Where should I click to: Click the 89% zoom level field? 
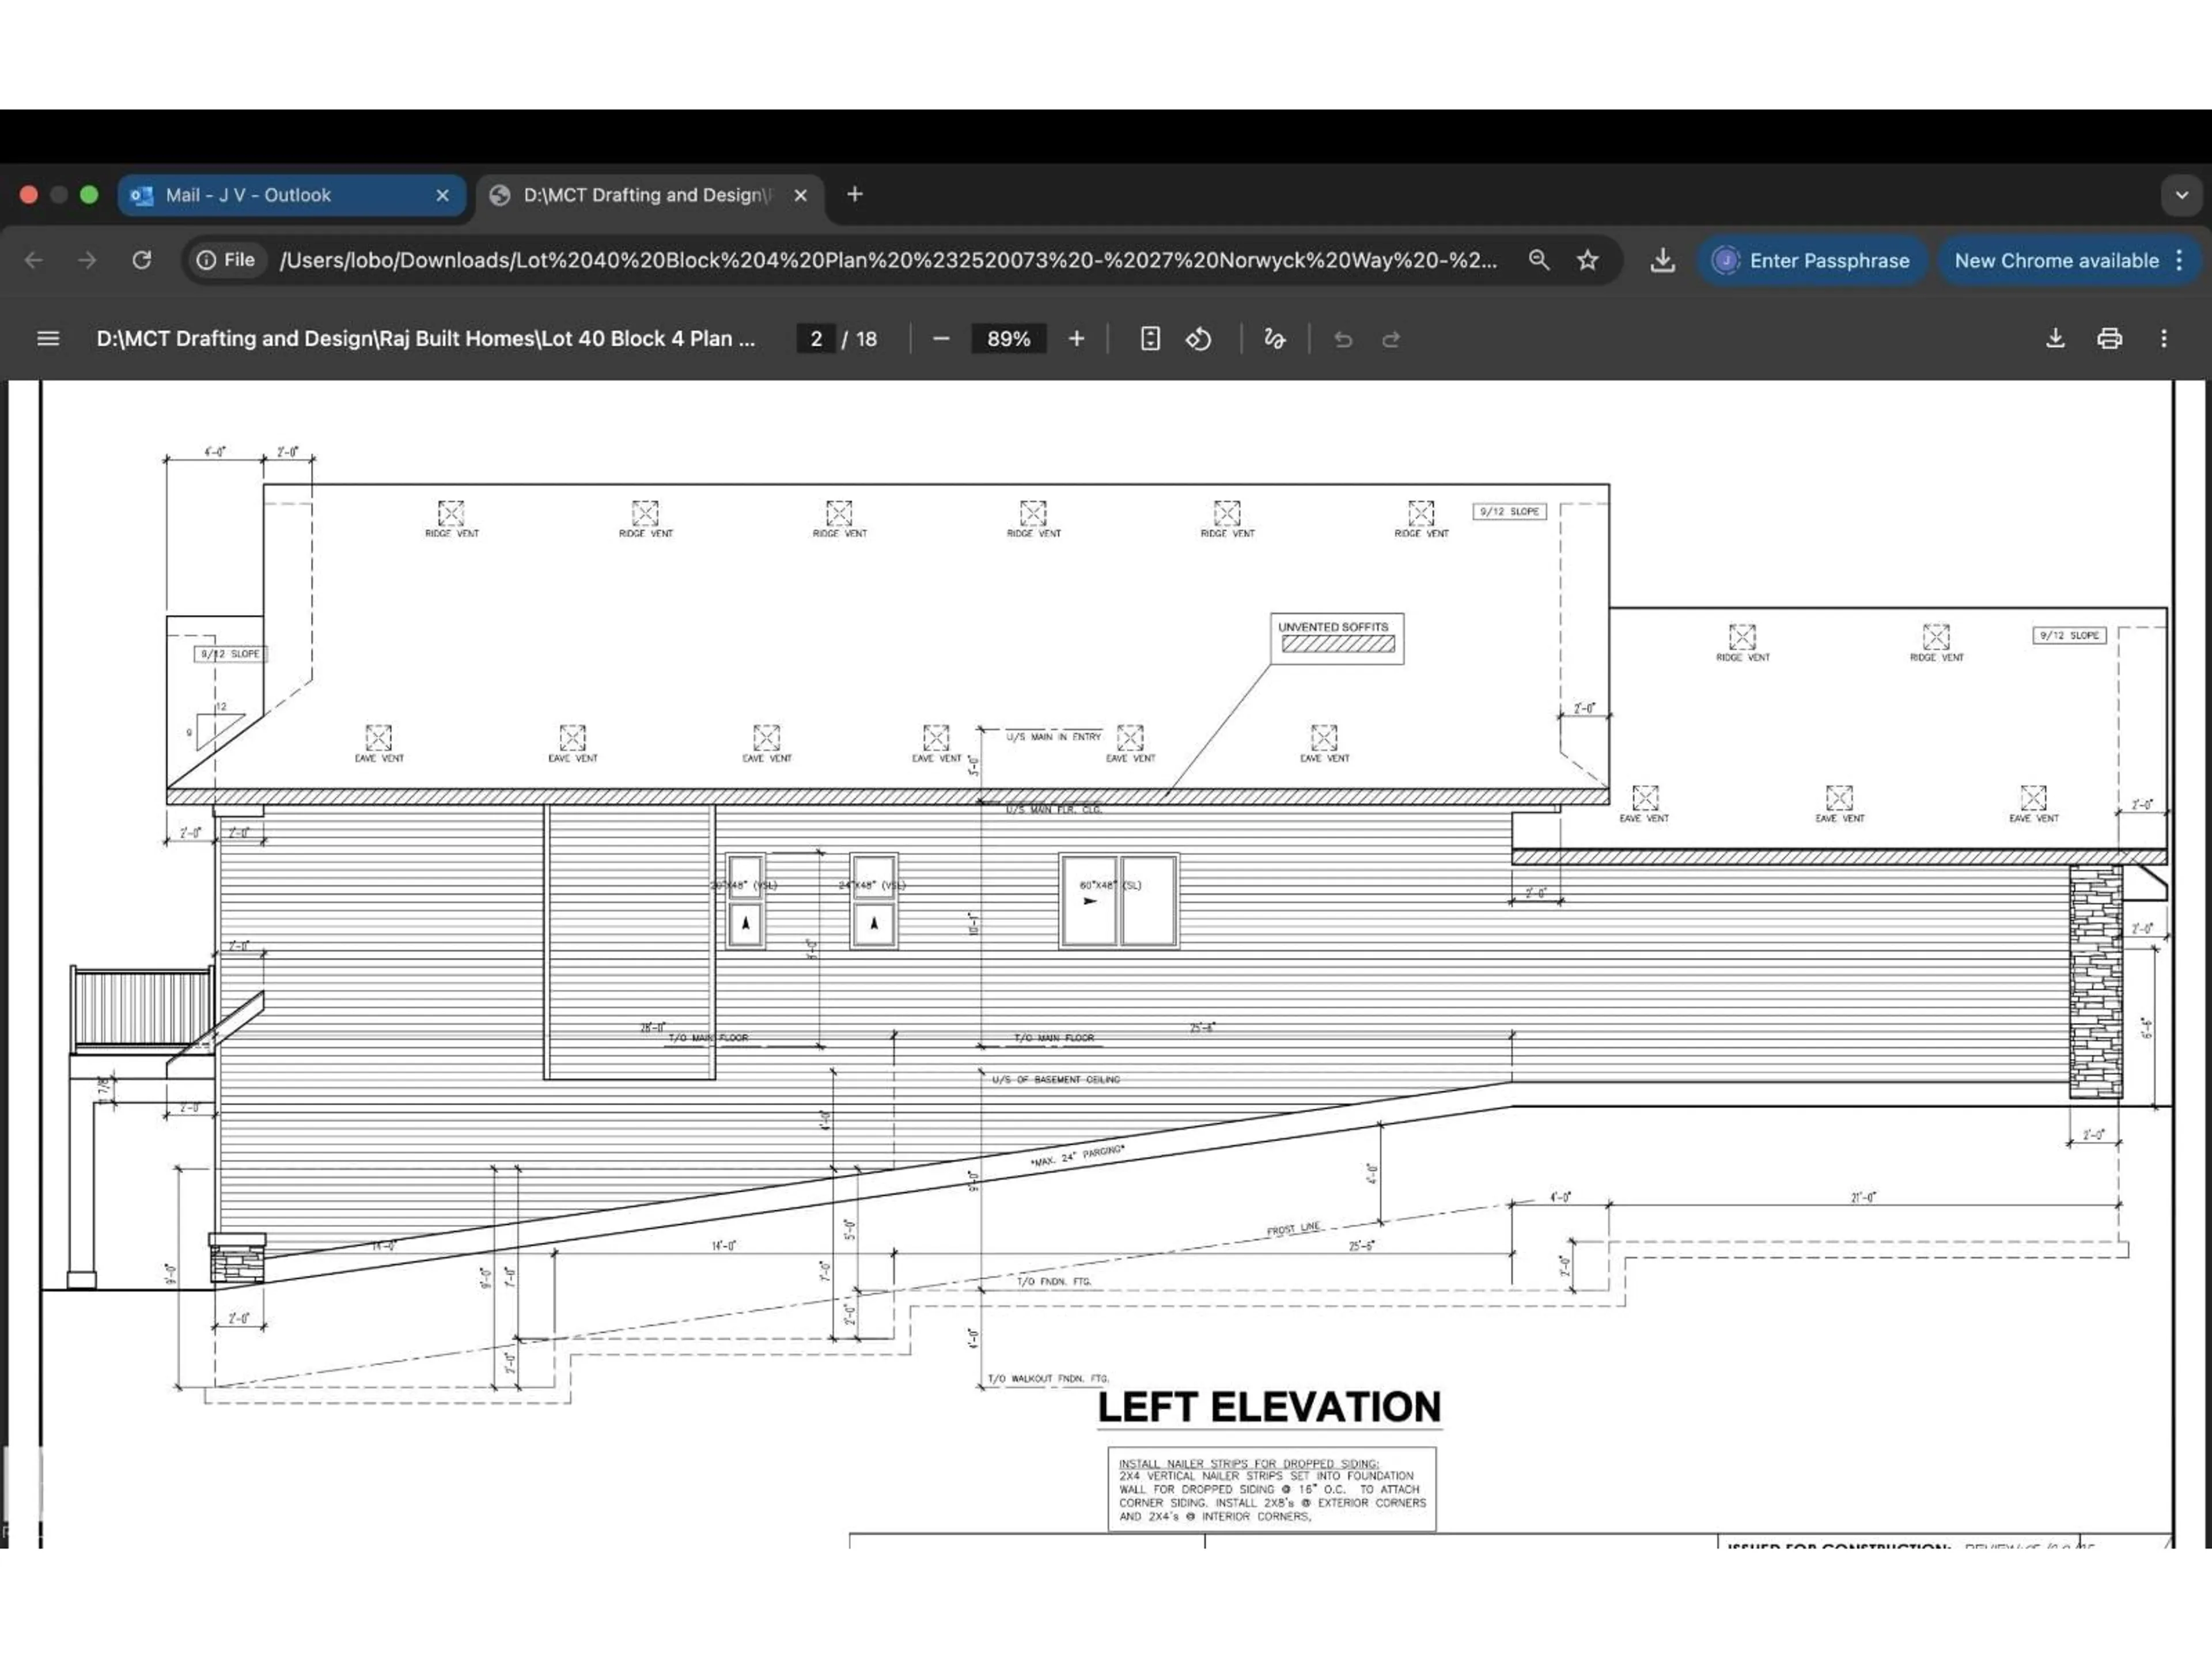tap(1008, 339)
